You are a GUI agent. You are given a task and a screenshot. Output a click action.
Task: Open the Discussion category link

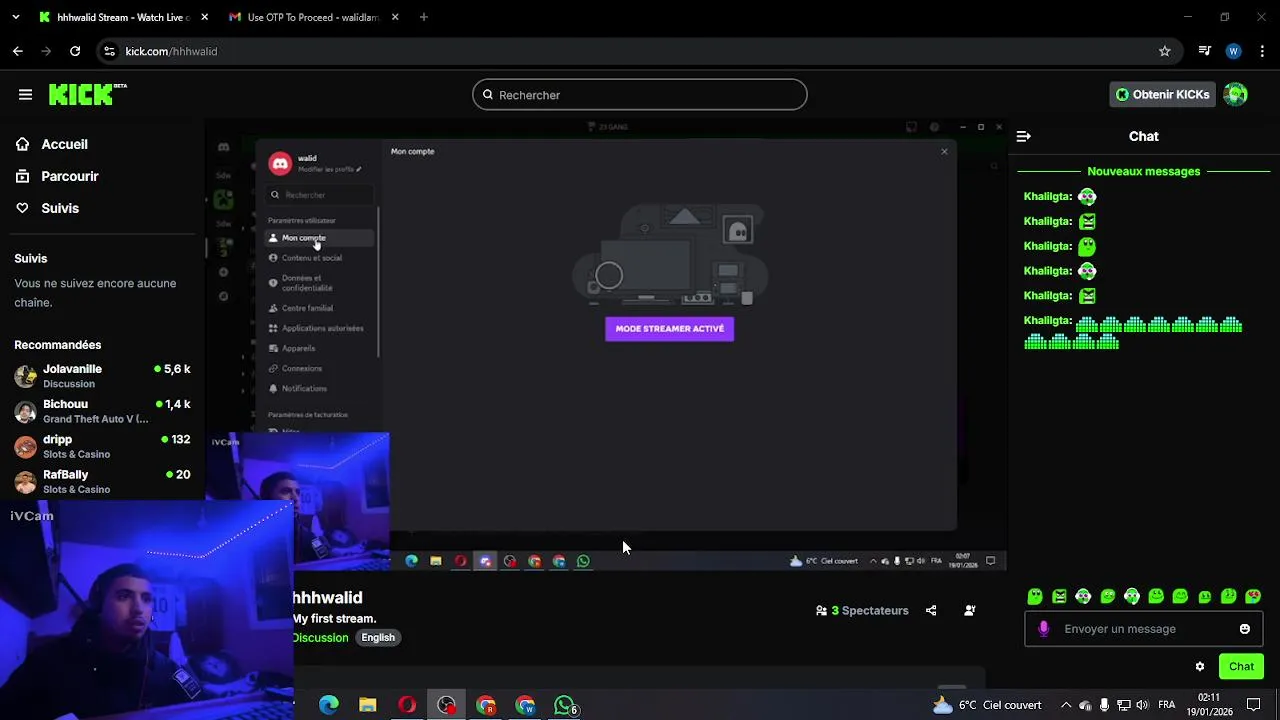320,637
